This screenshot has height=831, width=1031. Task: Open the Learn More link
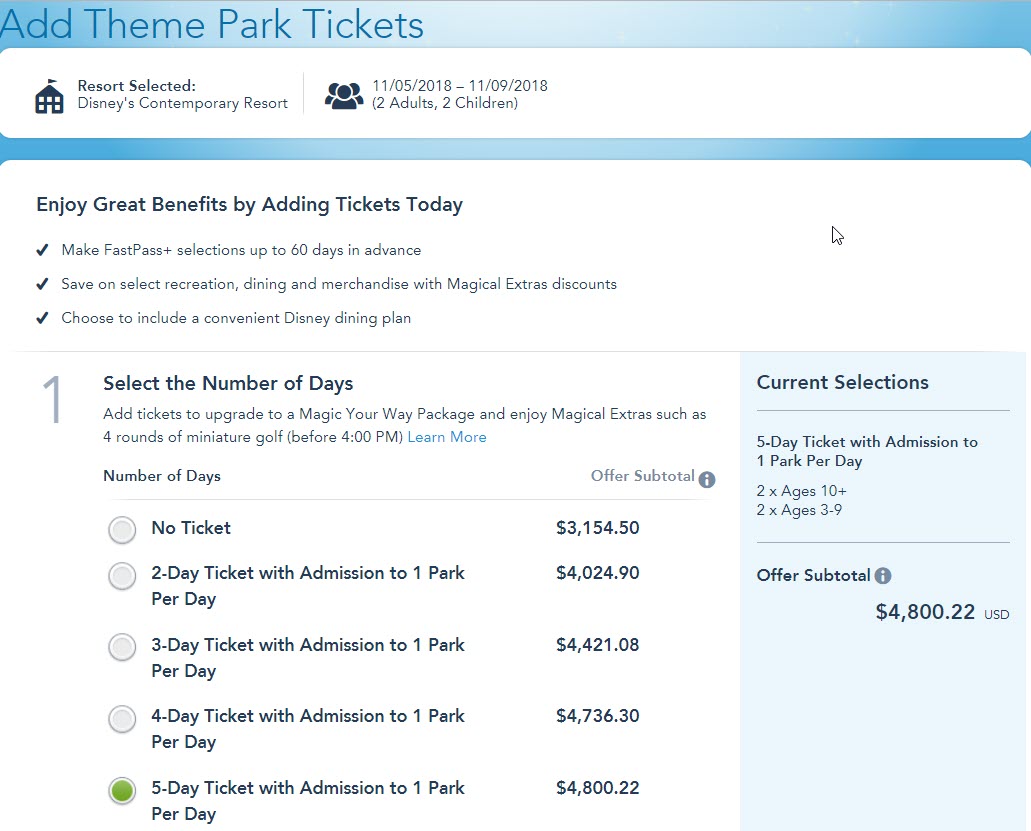pyautogui.click(x=447, y=437)
